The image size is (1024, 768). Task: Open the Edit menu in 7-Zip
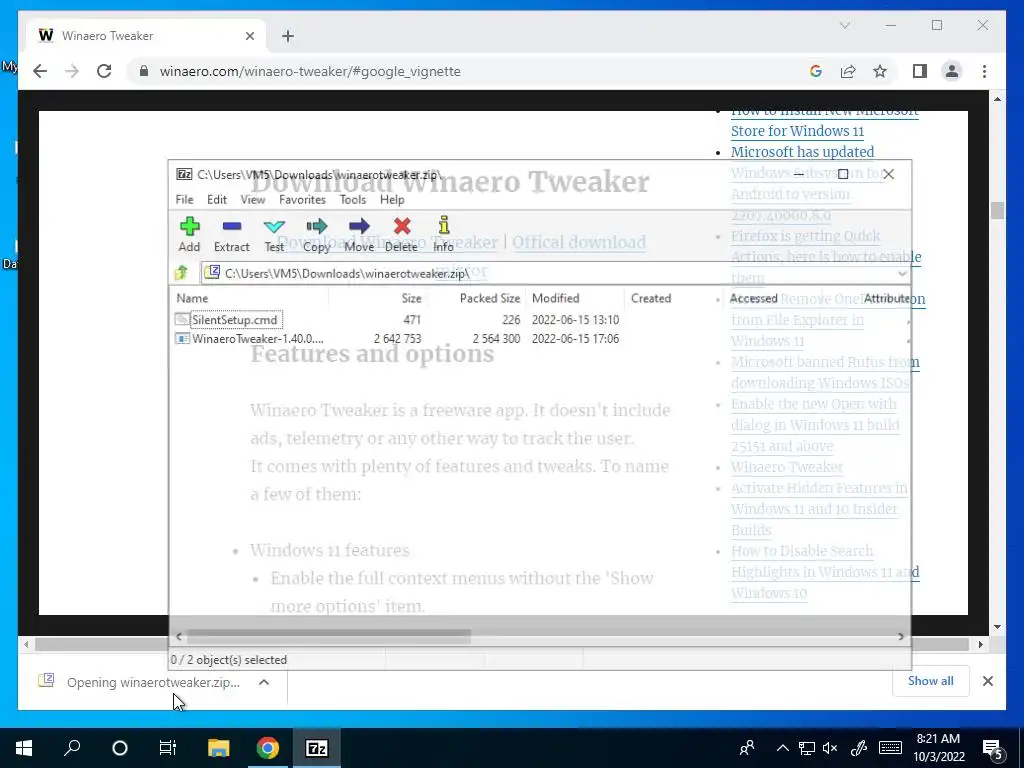(217, 200)
